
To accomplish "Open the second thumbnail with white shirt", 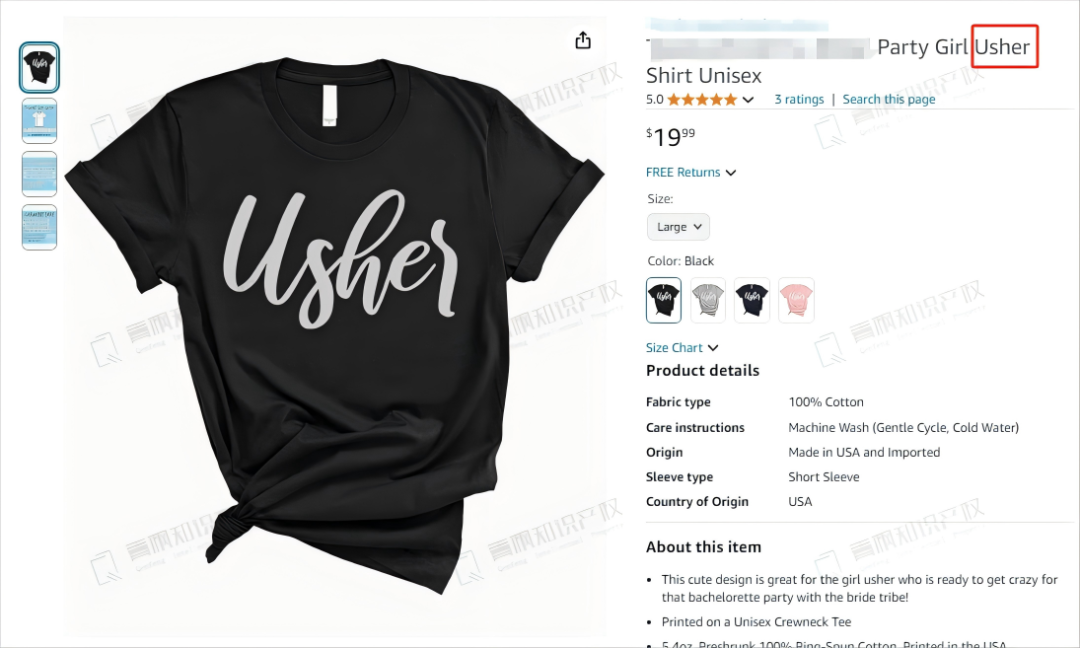I will point(39,121).
